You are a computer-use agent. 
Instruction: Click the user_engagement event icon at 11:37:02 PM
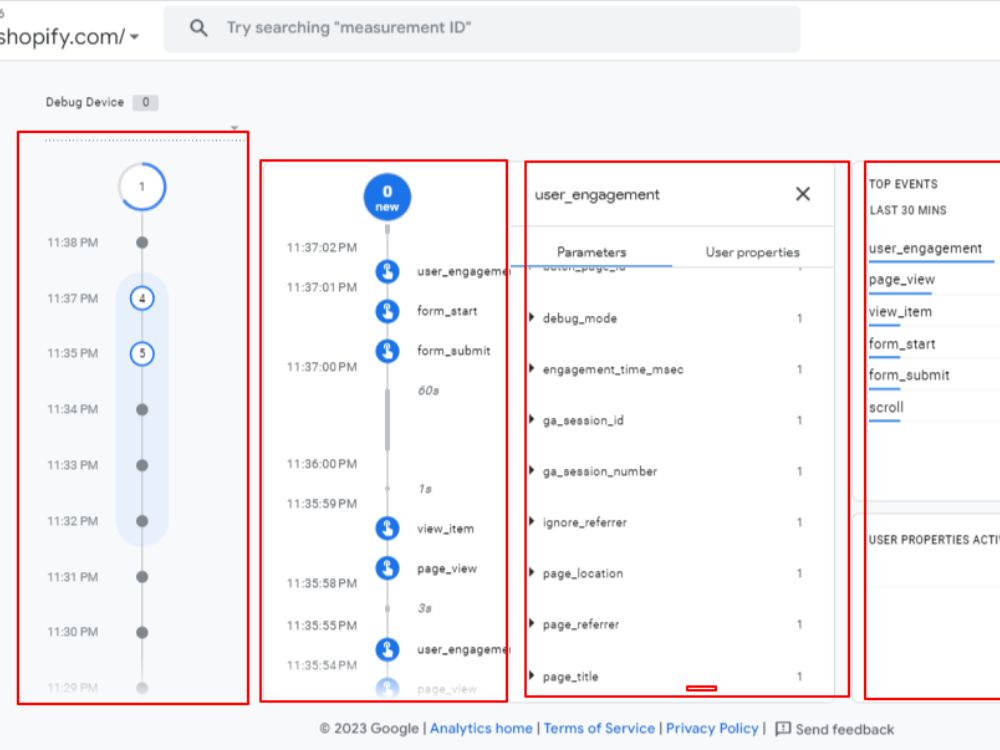(387, 271)
